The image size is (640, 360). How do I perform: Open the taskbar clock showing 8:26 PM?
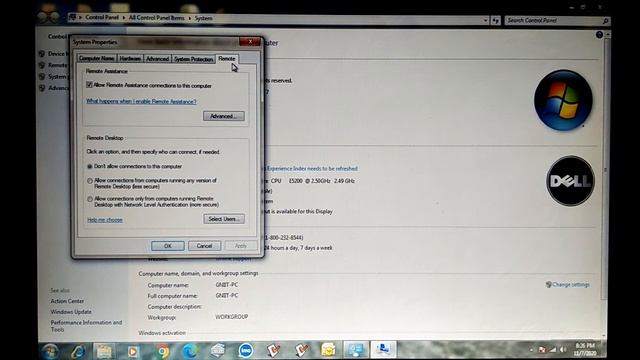click(584, 349)
